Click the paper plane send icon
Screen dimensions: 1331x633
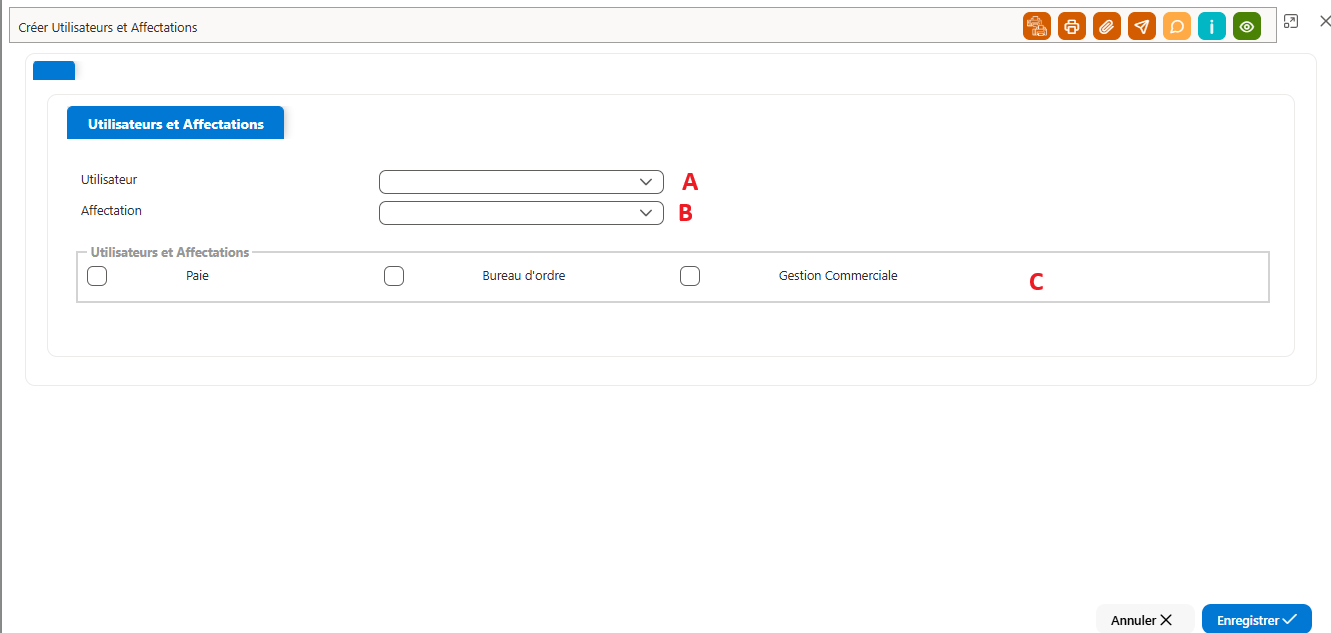pos(1142,27)
